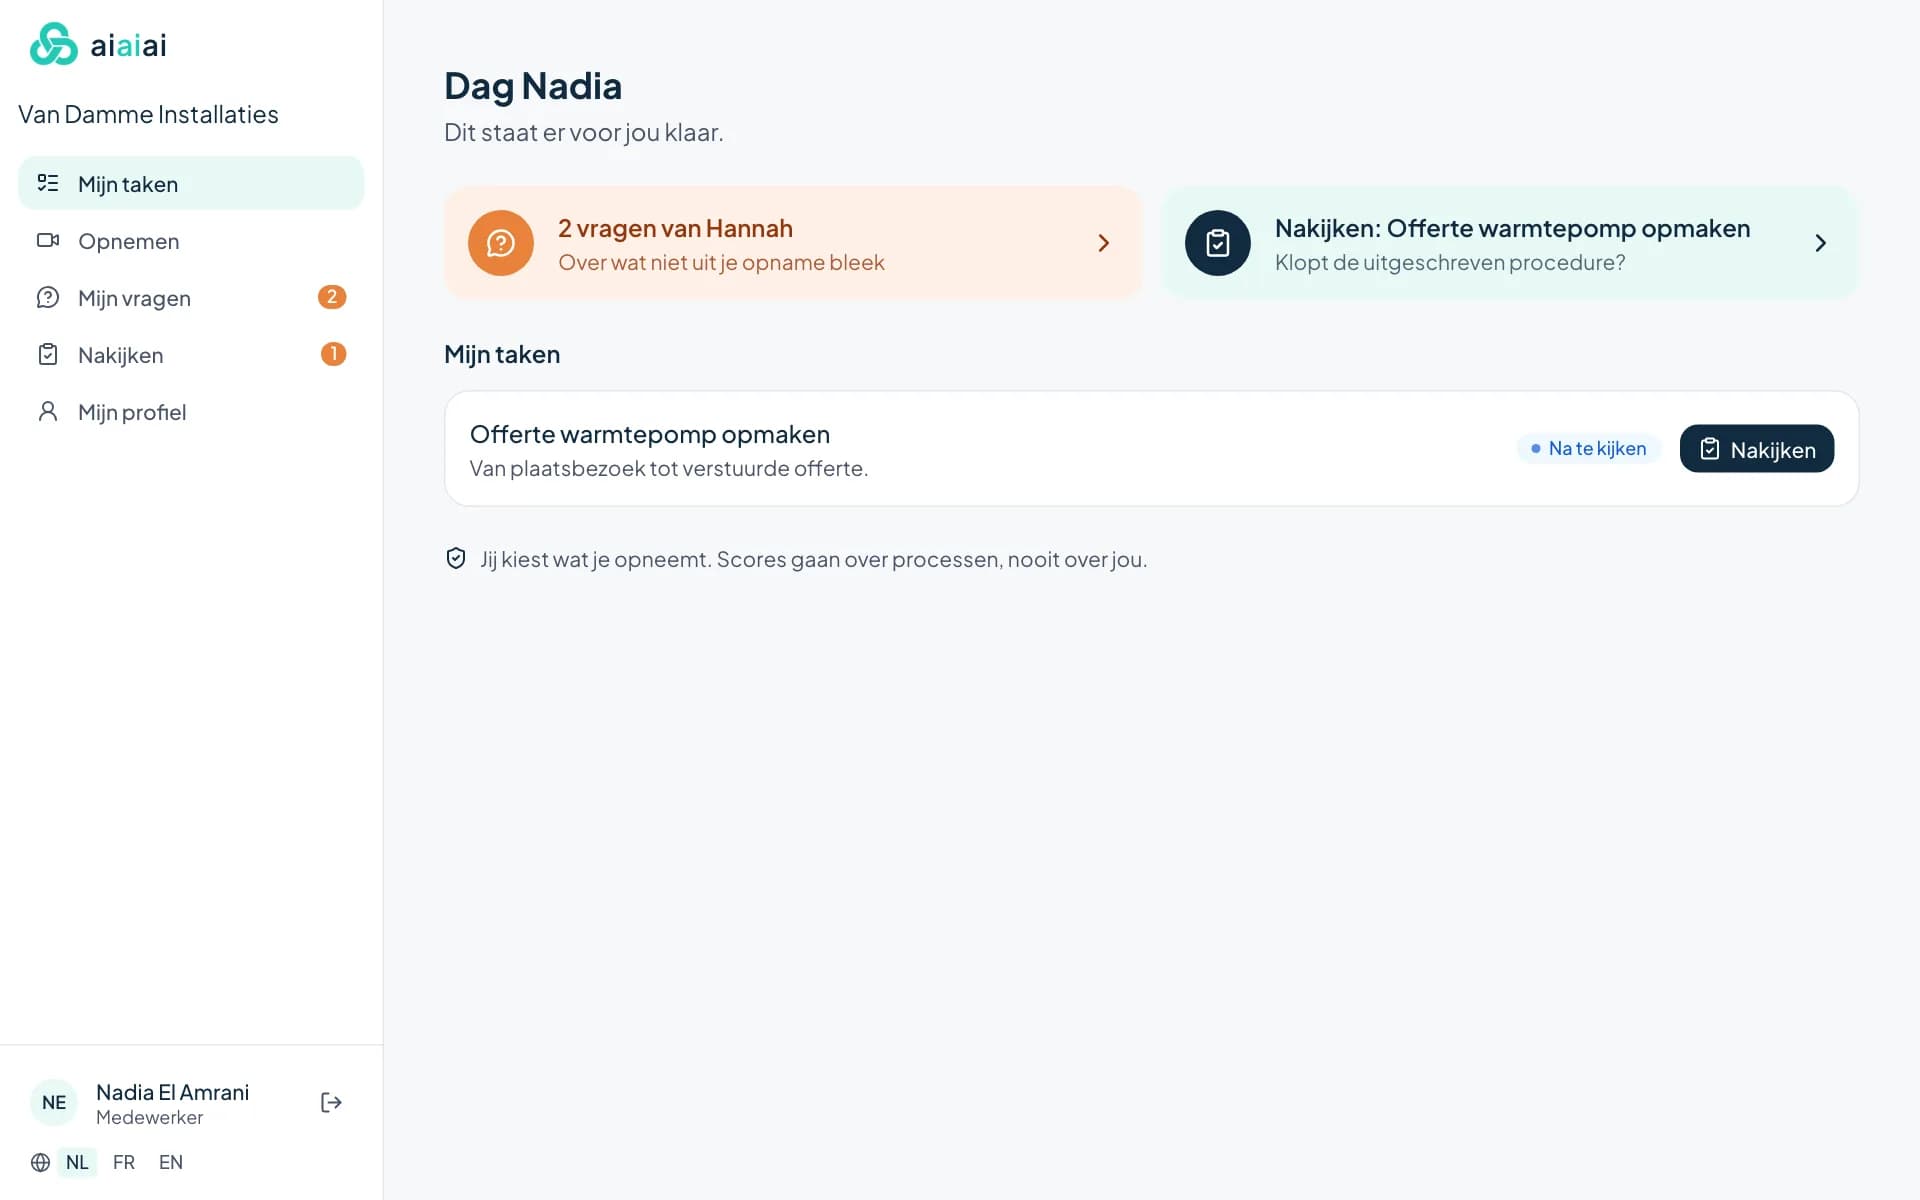Image resolution: width=1920 pixels, height=1200 pixels.
Task: Click the Dag Nadia heading
Action: pyautogui.click(x=533, y=86)
